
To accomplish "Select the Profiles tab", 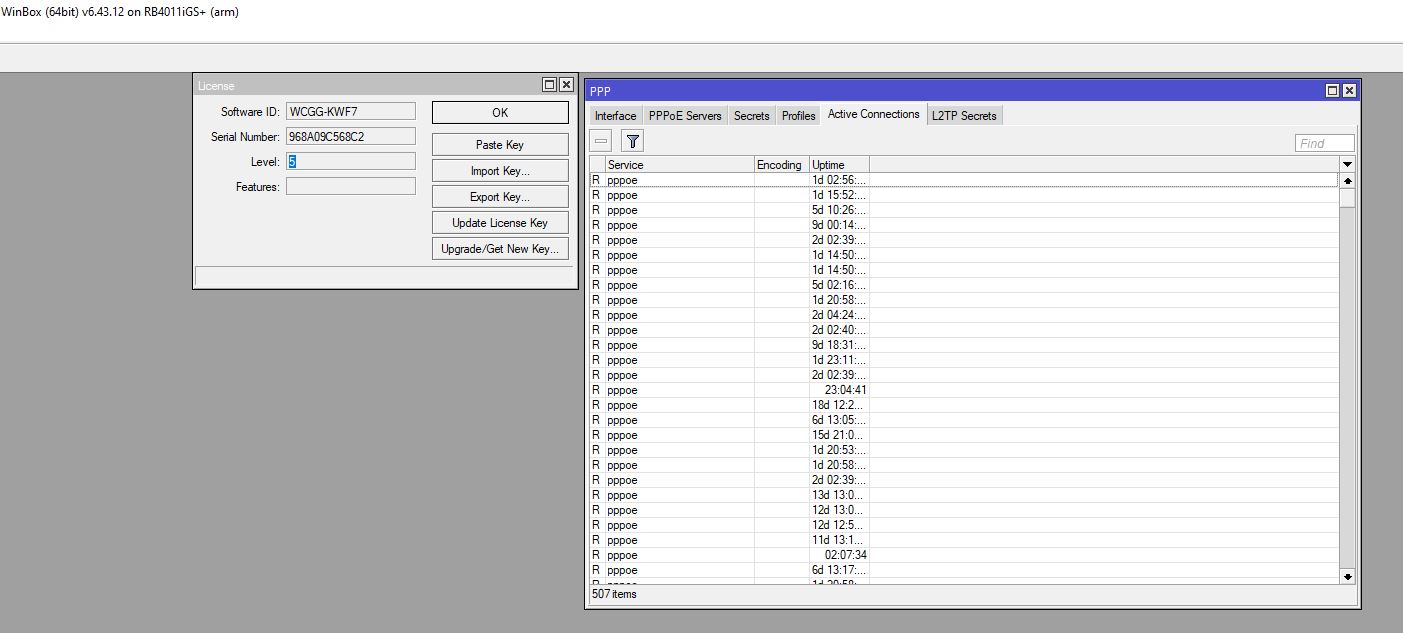I will 798,116.
